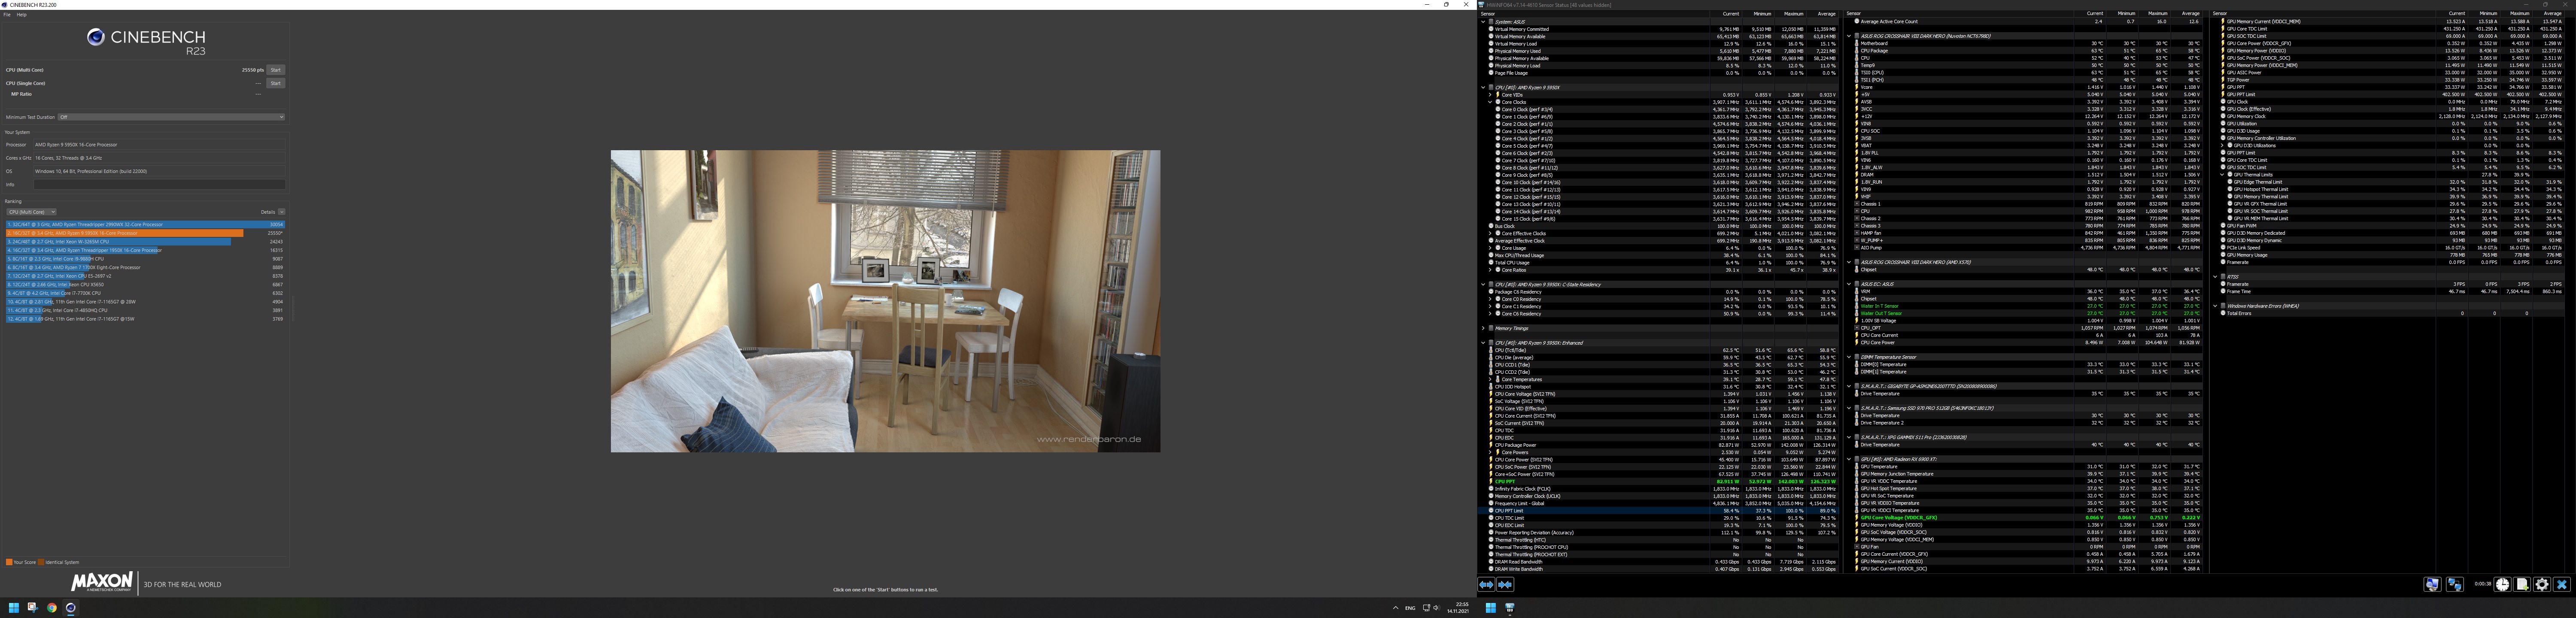Expand the Memory Timings group
Viewport: 2576px width, 618px height.
coord(1483,328)
